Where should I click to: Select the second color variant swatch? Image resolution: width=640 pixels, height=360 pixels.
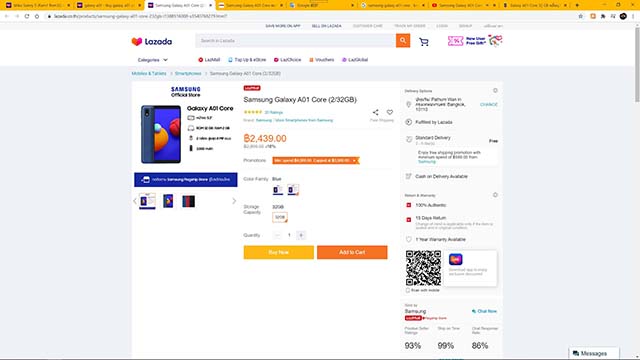pyautogui.click(x=293, y=190)
